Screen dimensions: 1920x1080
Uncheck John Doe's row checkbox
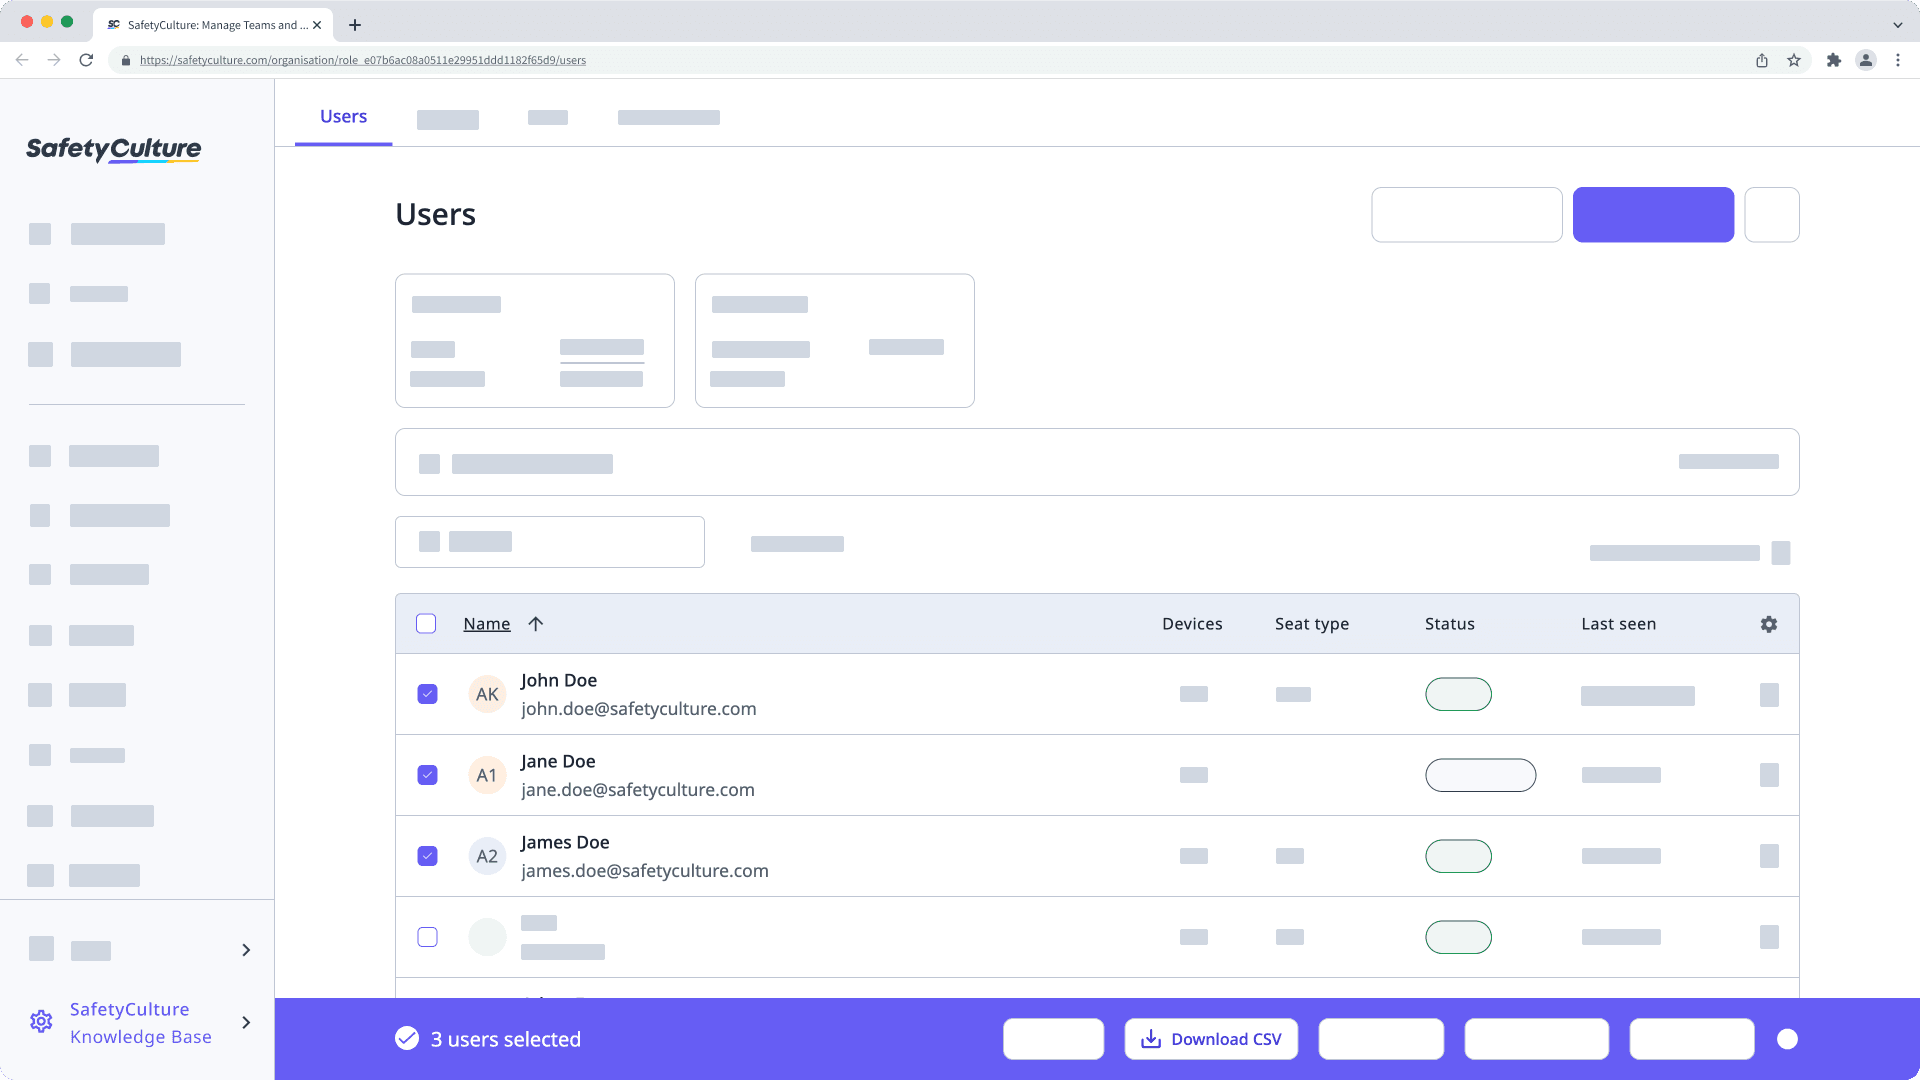pyautogui.click(x=427, y=693)
